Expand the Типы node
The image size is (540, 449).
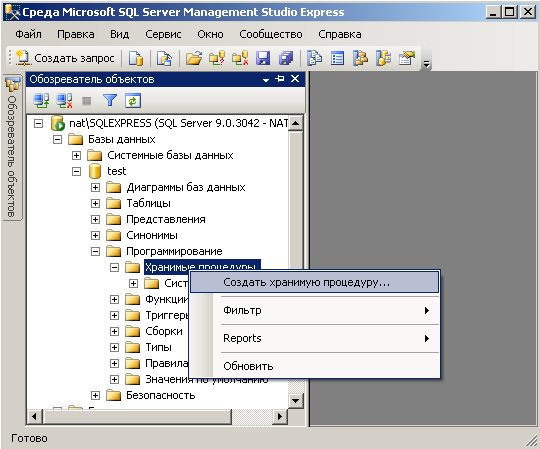point(114,347)
